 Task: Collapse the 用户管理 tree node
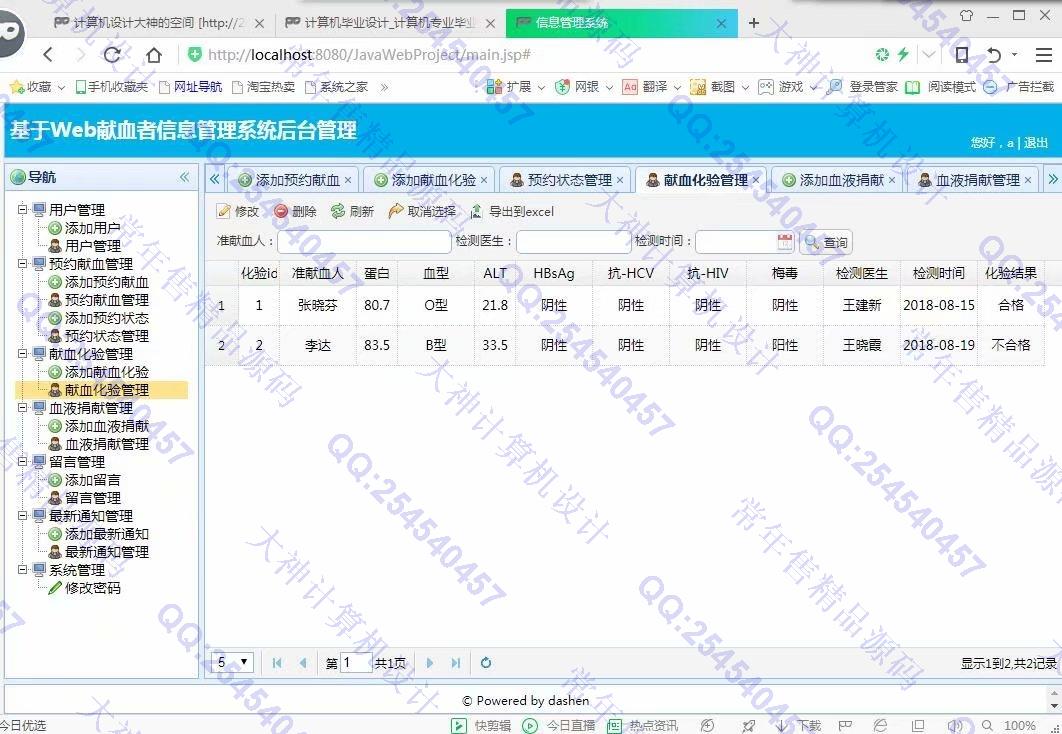click(x=22, y=209)
